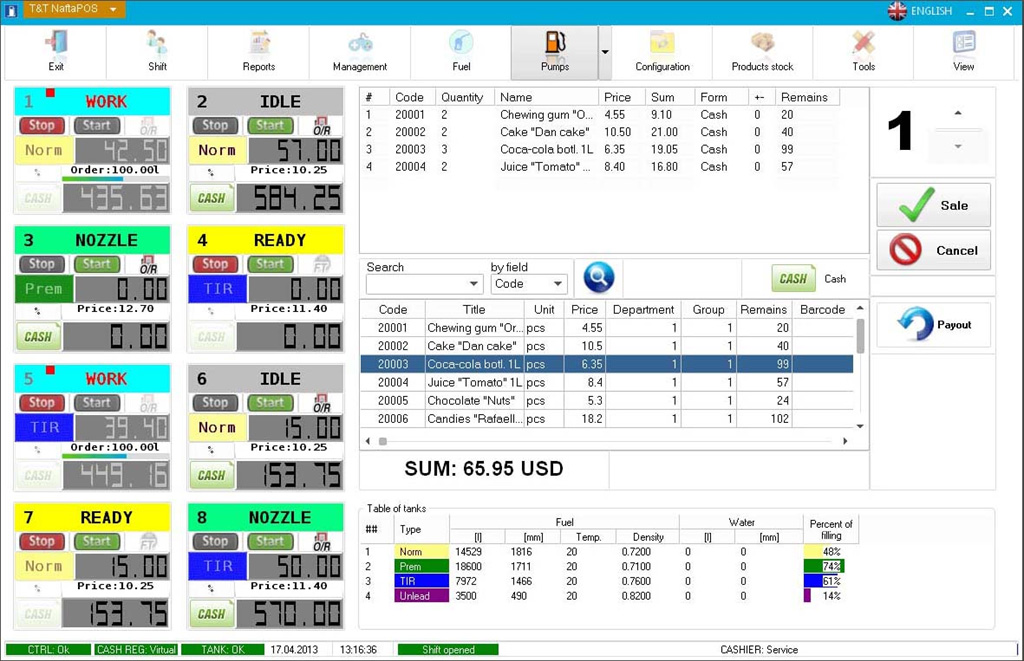1024x661 pixels.
Task: Select the Pumps toolbar button
Action: [554, 52]
